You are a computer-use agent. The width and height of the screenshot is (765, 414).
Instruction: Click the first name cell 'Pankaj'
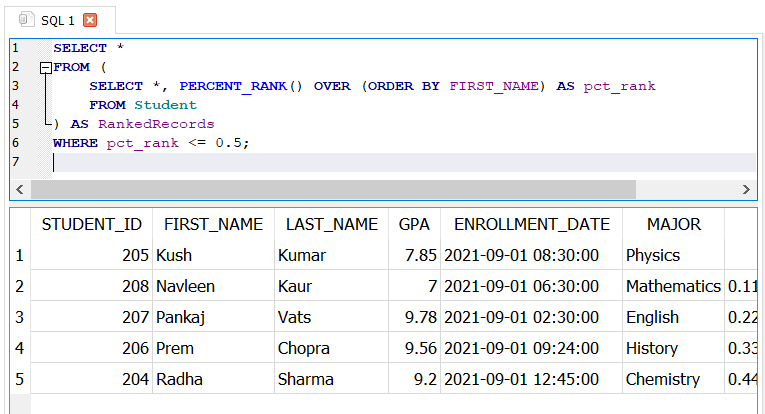pyautogui.click(x=213, y=317)
